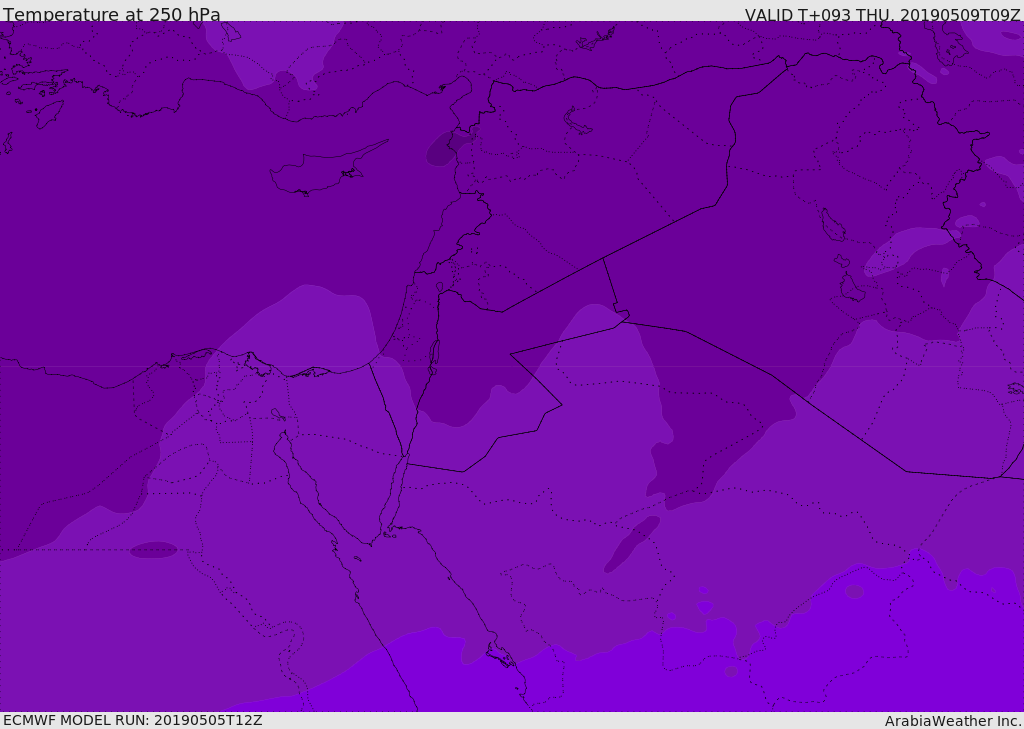Click the 'Temperature at 250 hPa' title

point(112,14)
